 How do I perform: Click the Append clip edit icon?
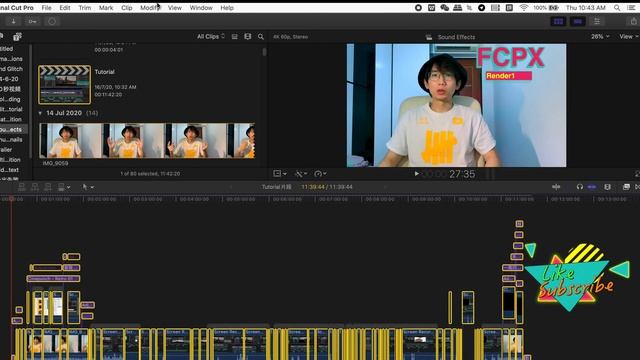coord(48,187)
